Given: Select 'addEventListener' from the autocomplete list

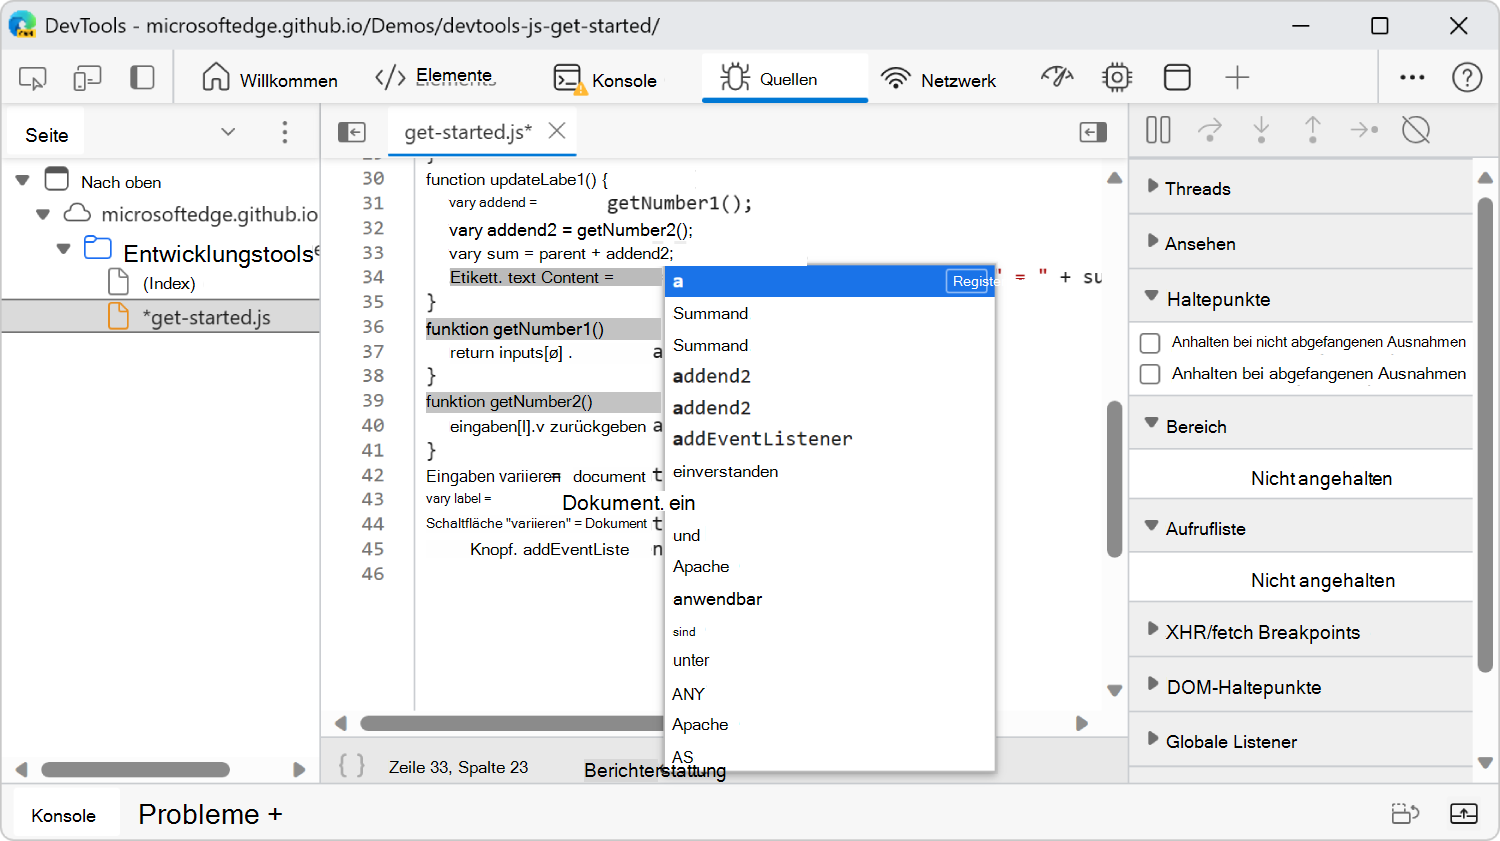Looking at the screenshot, I should (x=760, y=439).
